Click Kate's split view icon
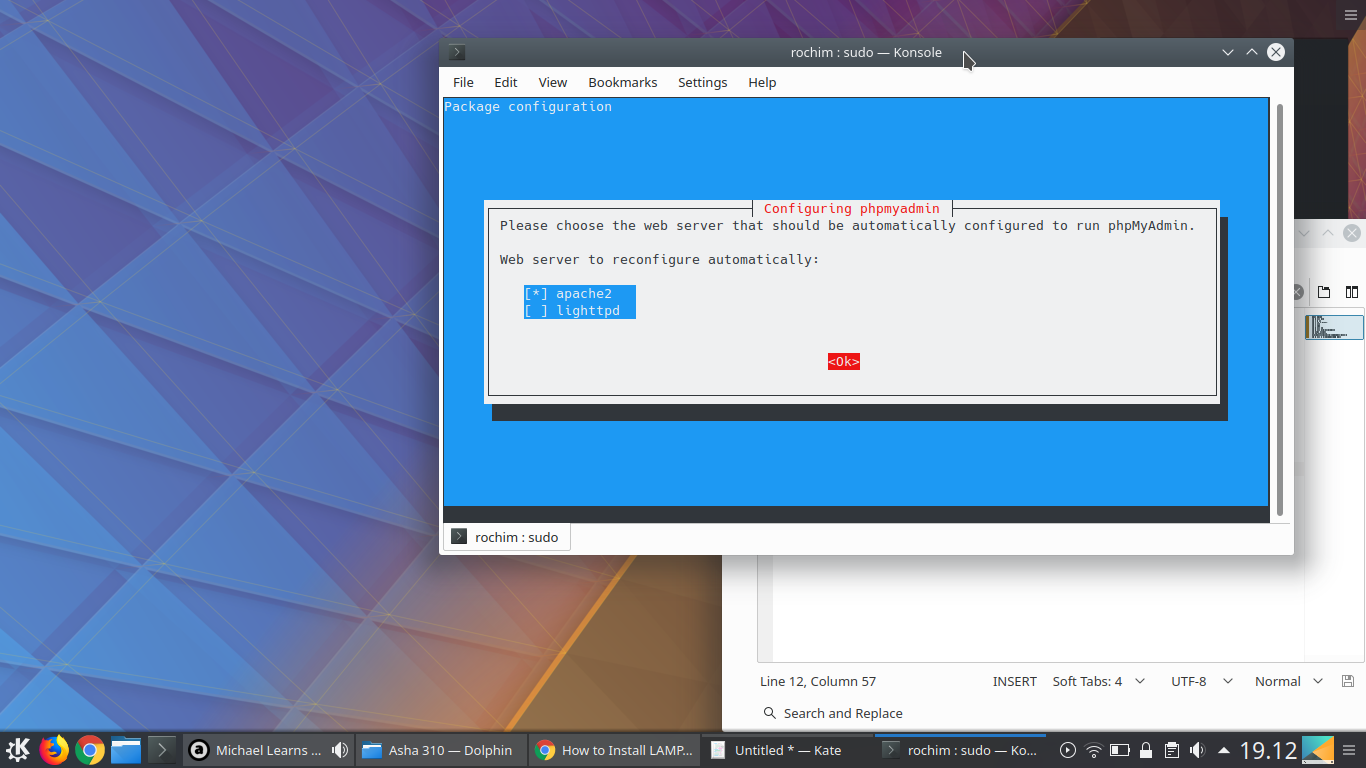The height and width of the screenshot is (768, 1366). pos(1352,292)
